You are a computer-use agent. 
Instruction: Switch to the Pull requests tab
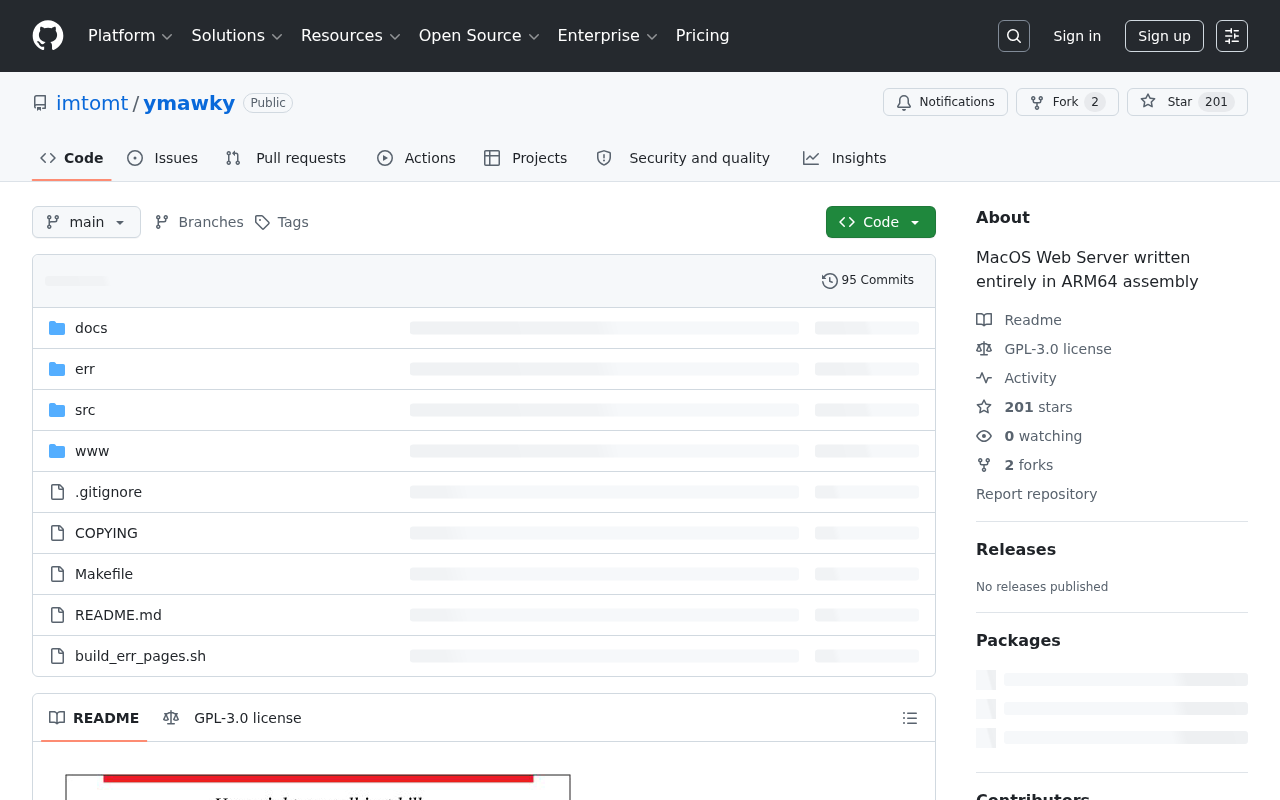coord(286,158)
